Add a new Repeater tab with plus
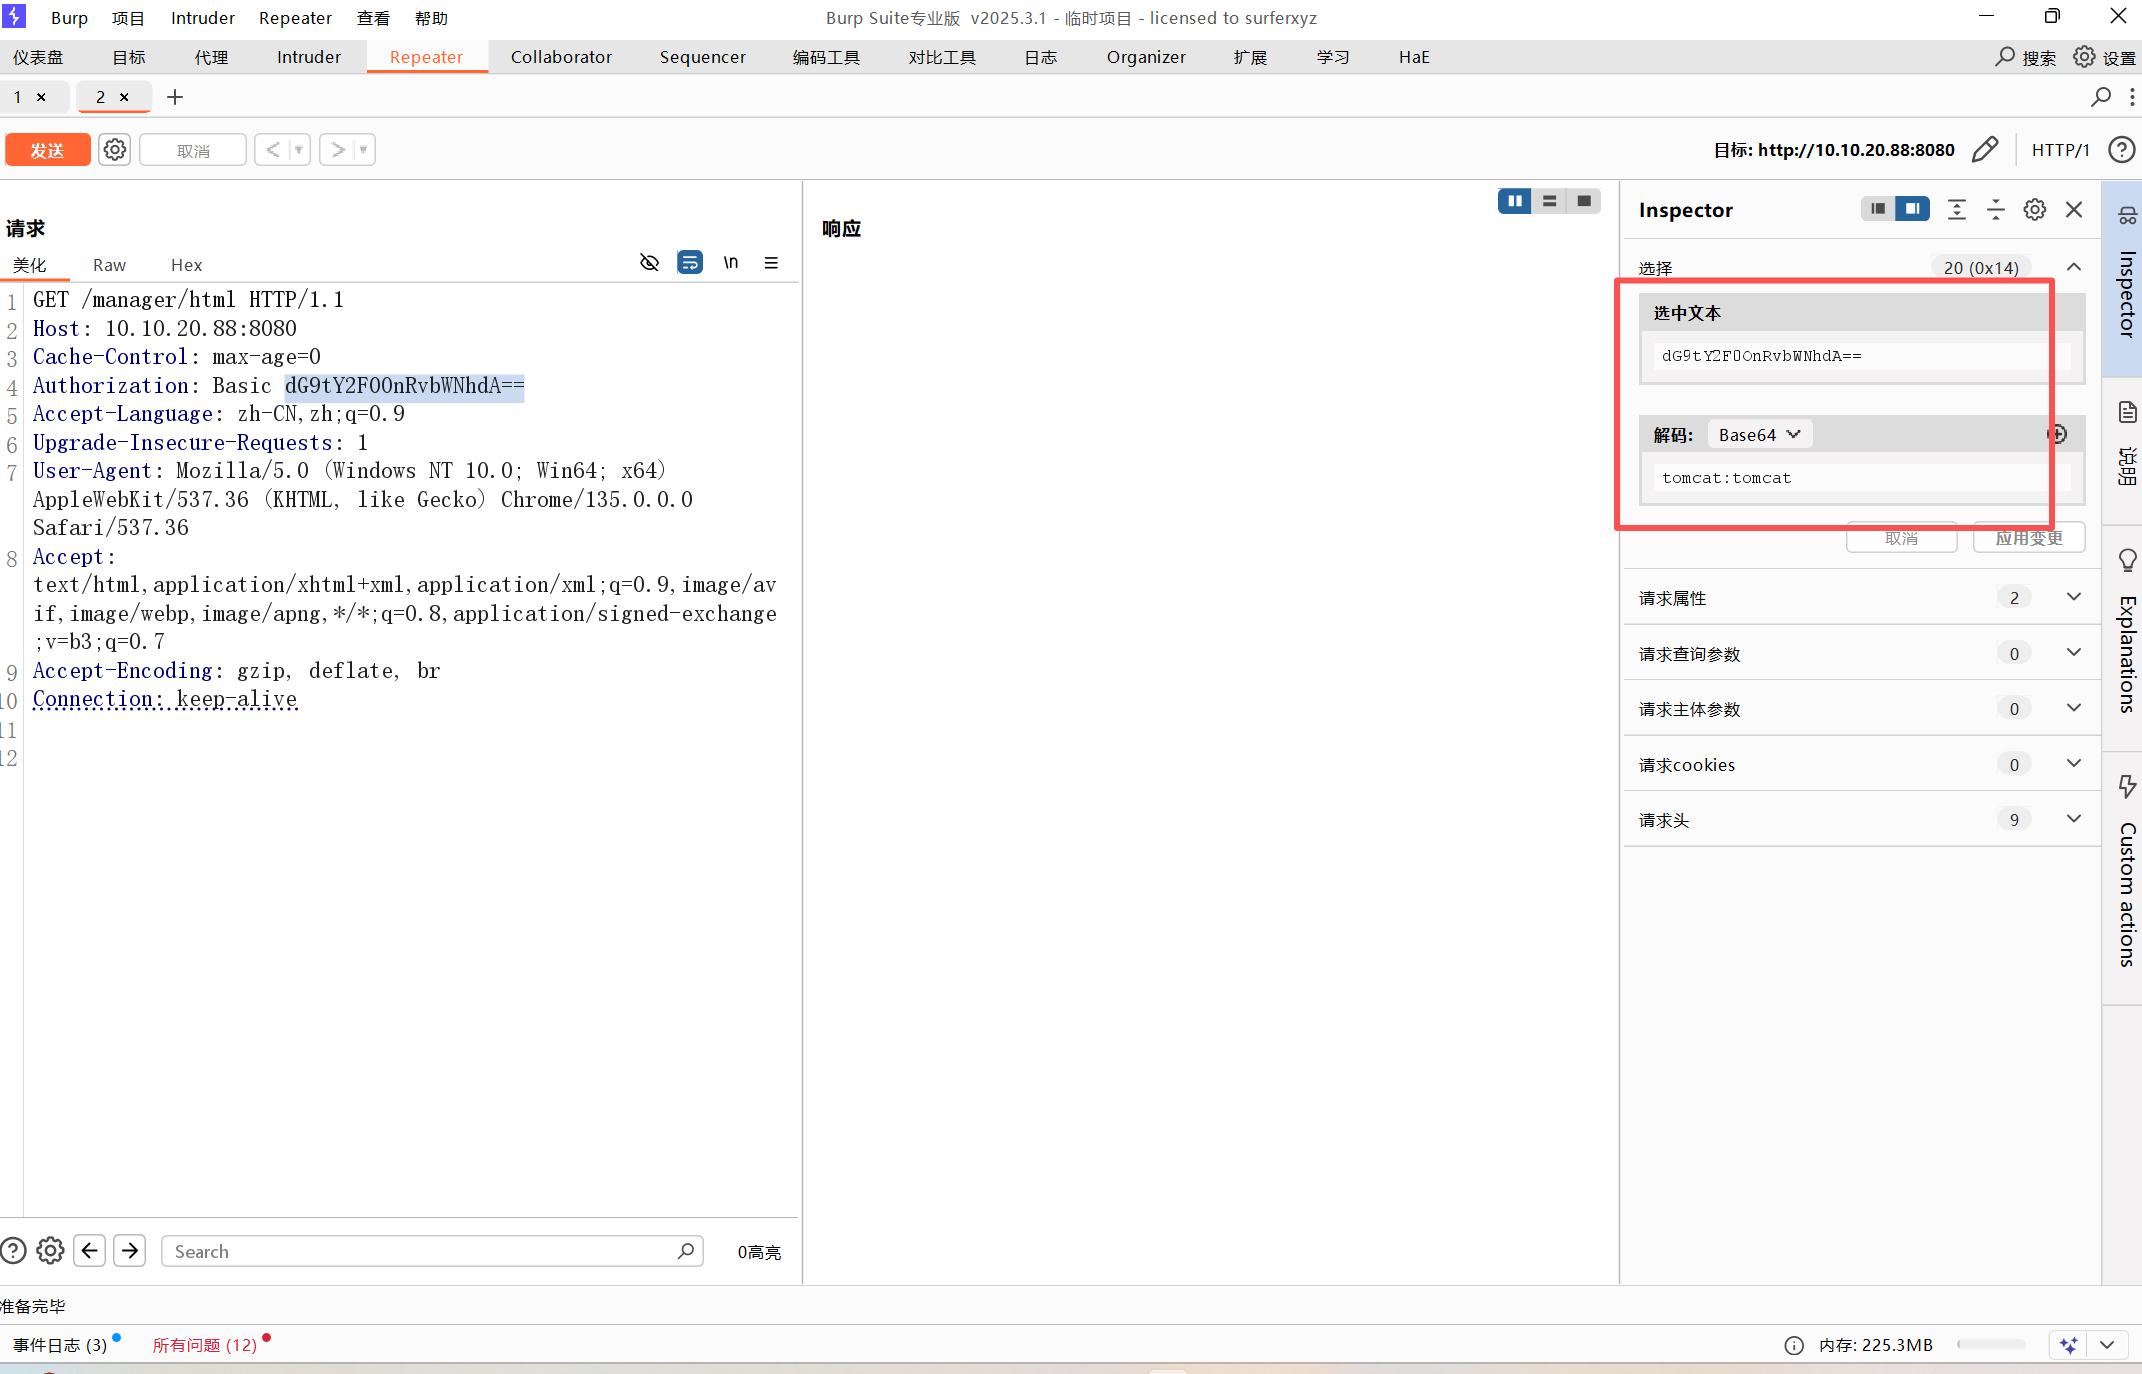The height and width of the screenshot is (1374, 2142). pyautogui.click(x=175, y=97)
